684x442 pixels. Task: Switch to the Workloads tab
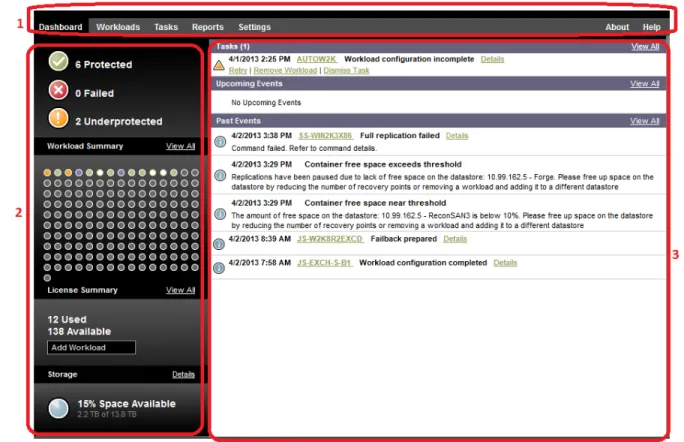pyautogui.click(x=118, y=27)
